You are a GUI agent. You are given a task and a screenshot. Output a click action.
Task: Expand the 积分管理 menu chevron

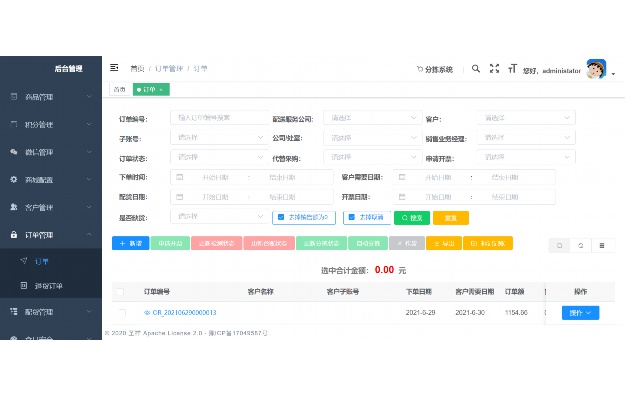89,124
